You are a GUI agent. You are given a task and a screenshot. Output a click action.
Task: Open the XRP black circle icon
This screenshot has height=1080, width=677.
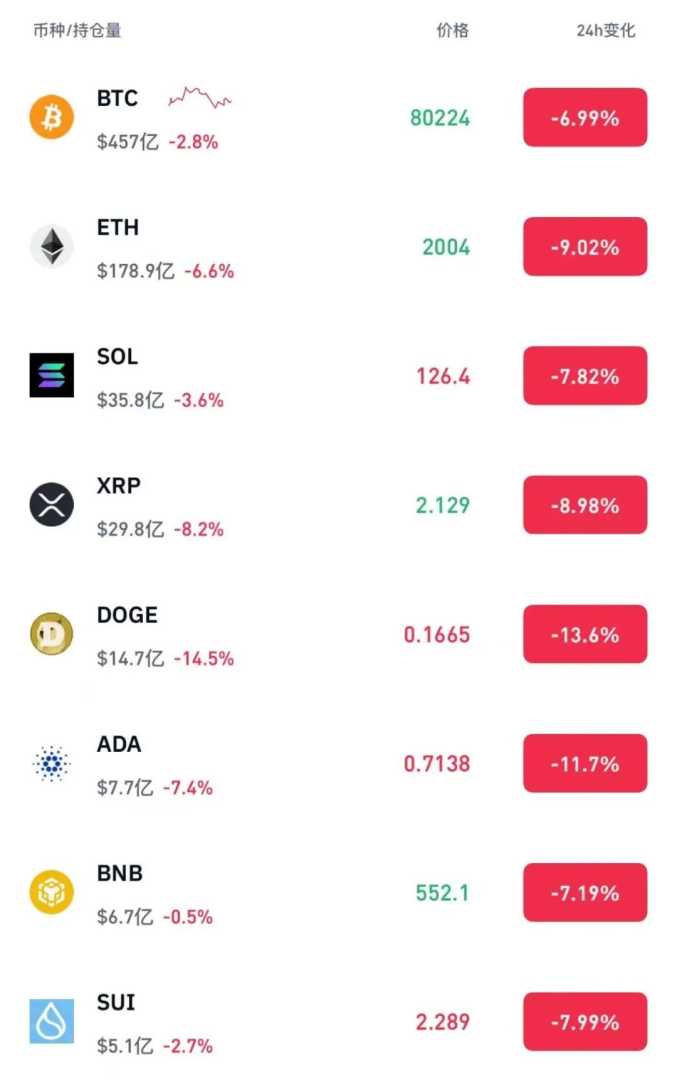51,505
